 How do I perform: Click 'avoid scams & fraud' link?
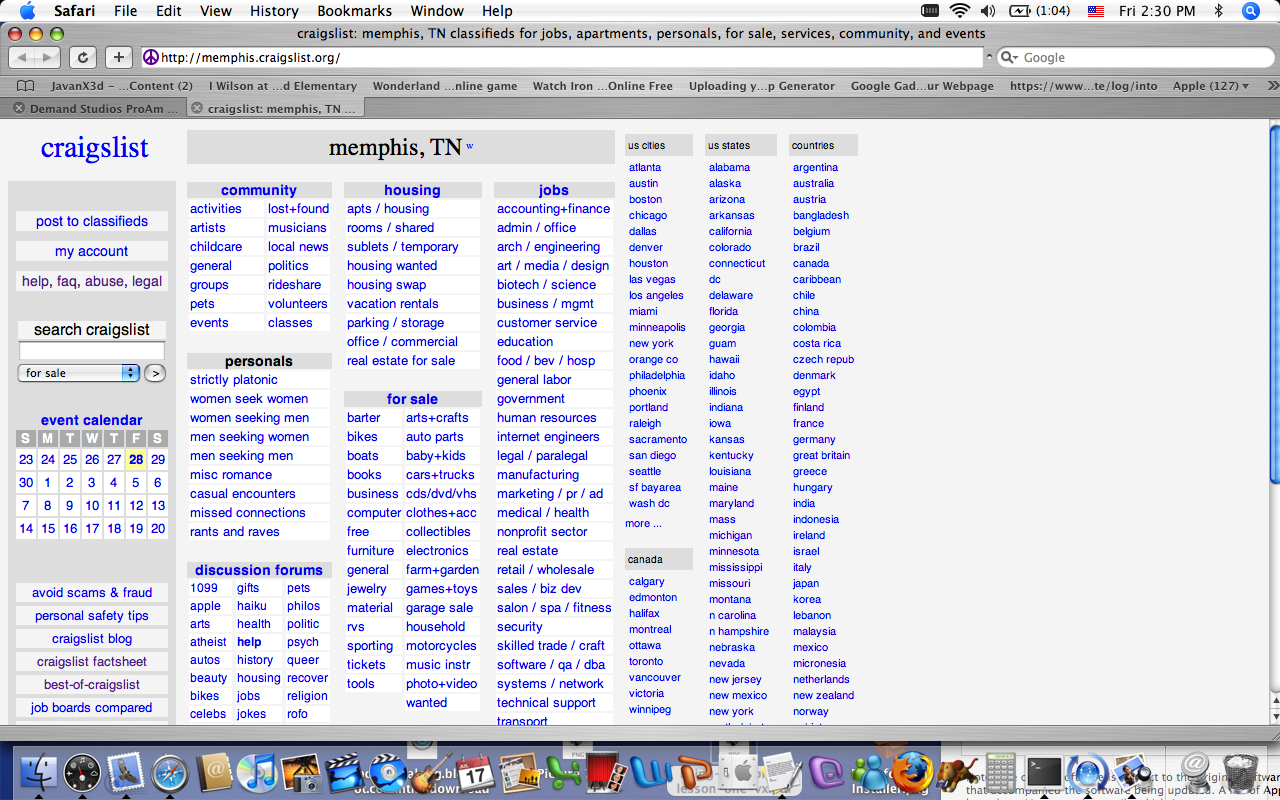(x=92, y=592)
